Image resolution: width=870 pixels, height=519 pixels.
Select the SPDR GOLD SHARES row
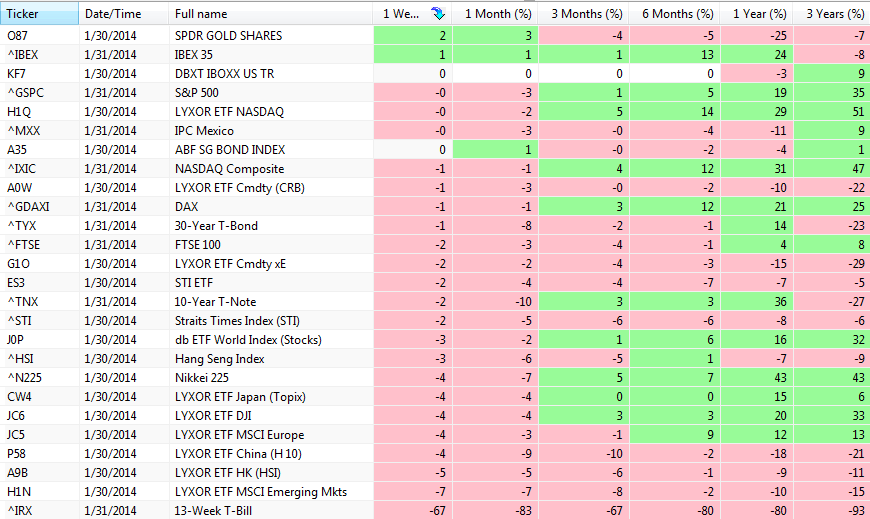tap(228, 35)
